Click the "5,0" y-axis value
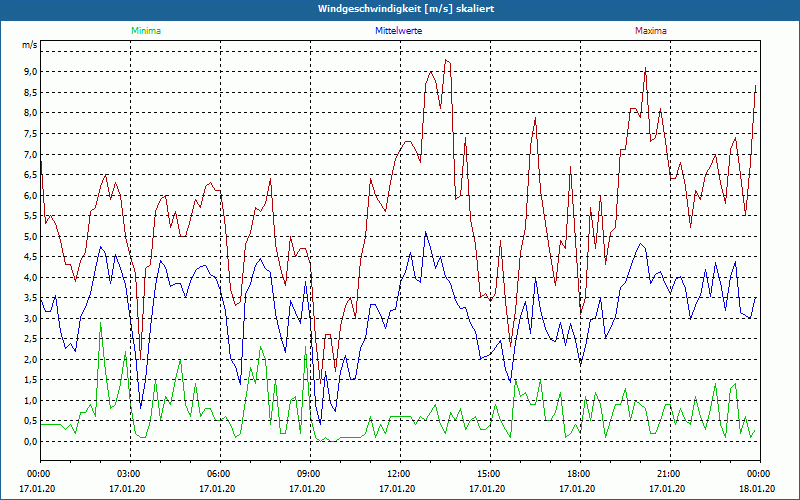800x500 pixels. [31, 236]
